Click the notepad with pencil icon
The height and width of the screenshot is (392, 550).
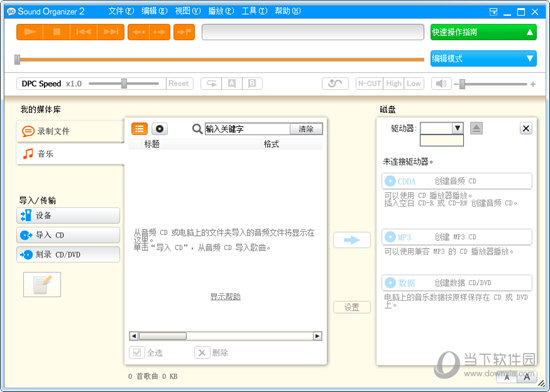(42, 284)
